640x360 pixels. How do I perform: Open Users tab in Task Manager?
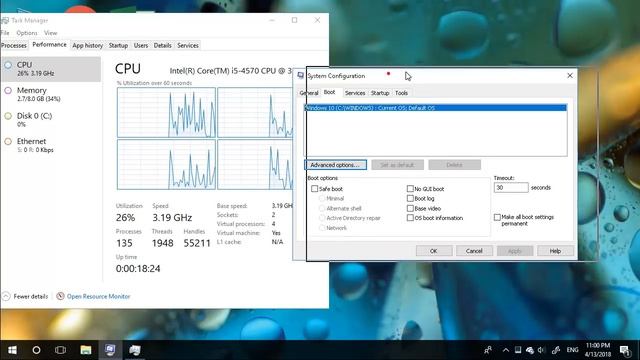(x=141, y=45)
